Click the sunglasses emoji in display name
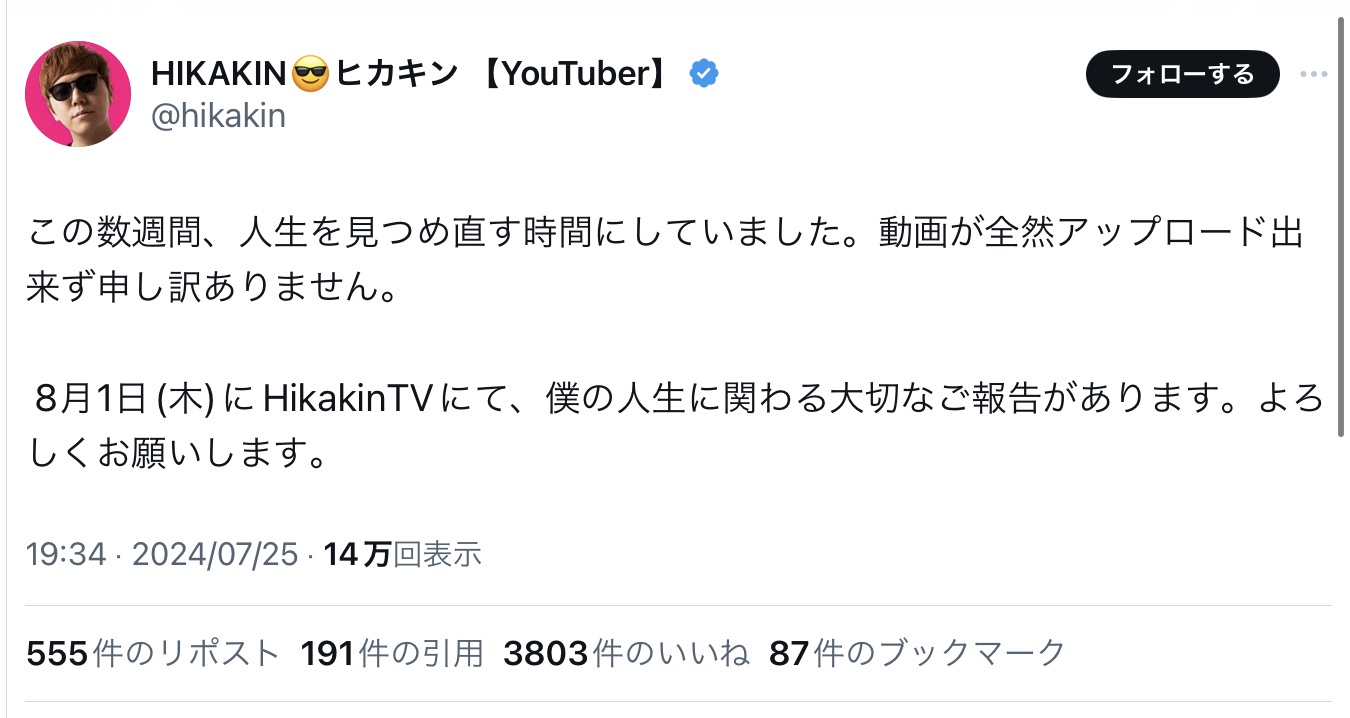This screenshot has height=718, width=1350. (x=310, y=74)
